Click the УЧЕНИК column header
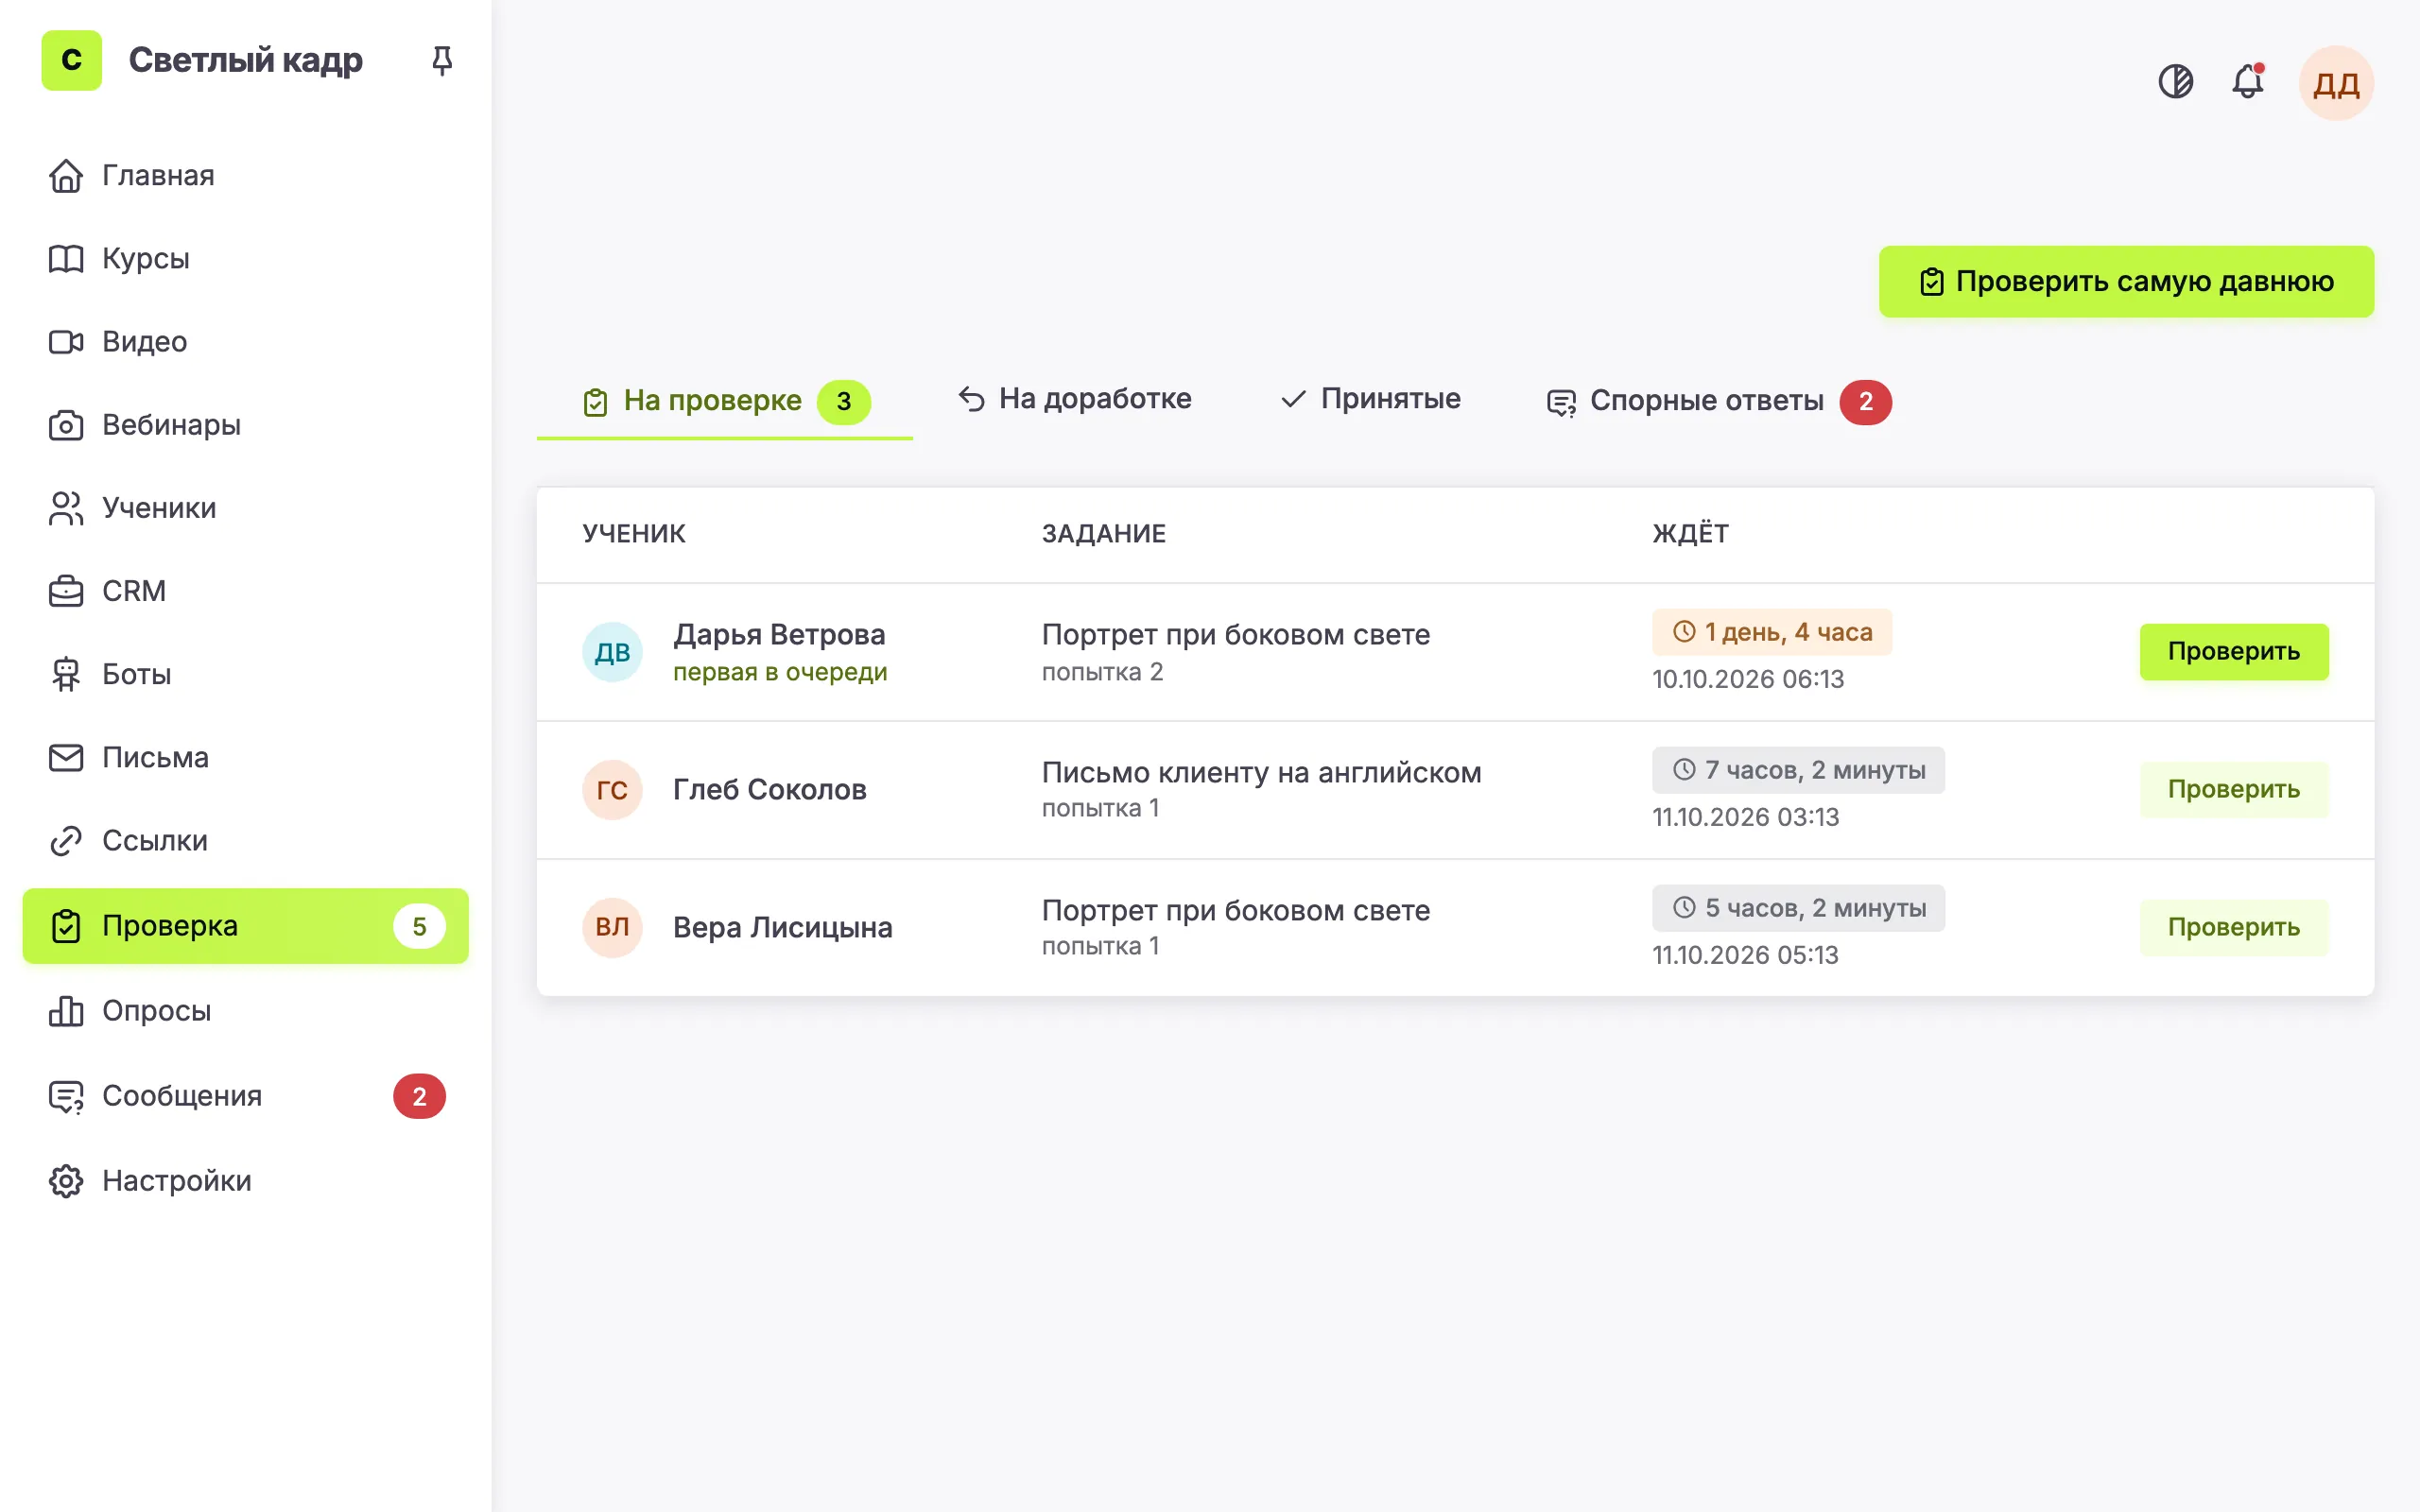Screen dimensions: 2420x1512 tap(634, 534)
